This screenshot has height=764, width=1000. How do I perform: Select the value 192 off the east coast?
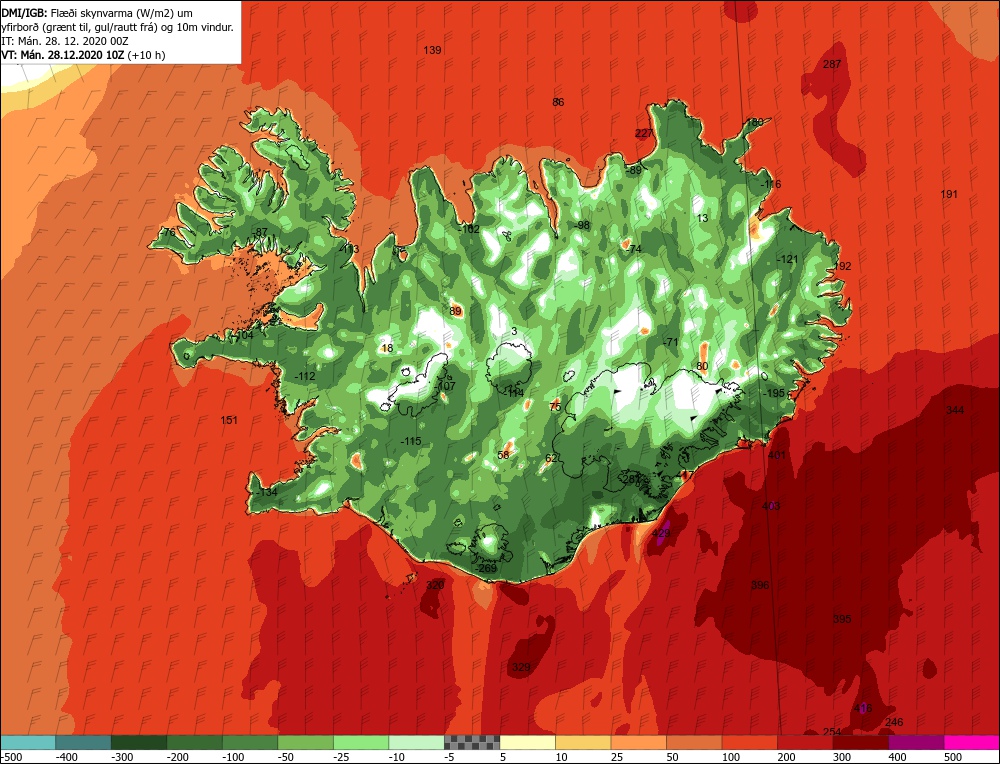pos(842,266)
